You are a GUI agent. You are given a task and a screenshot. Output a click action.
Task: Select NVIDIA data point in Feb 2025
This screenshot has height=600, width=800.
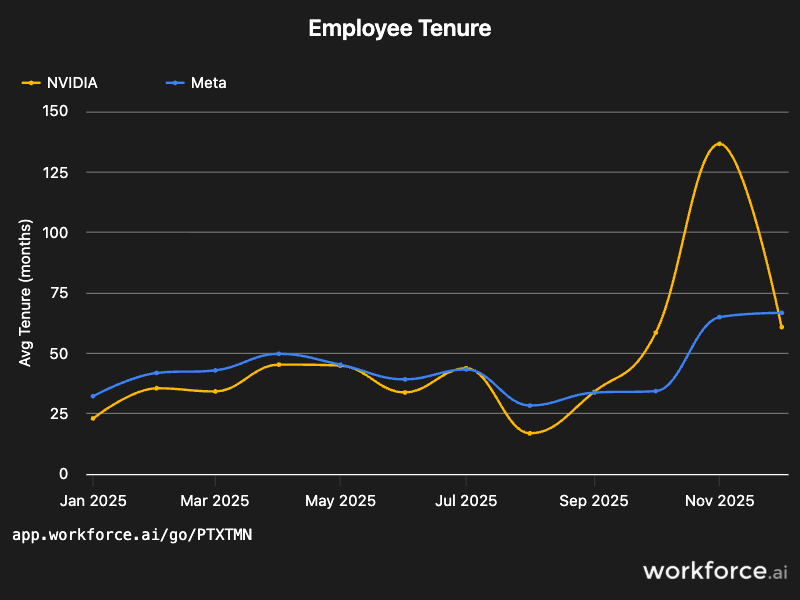(x=157, y=388)
